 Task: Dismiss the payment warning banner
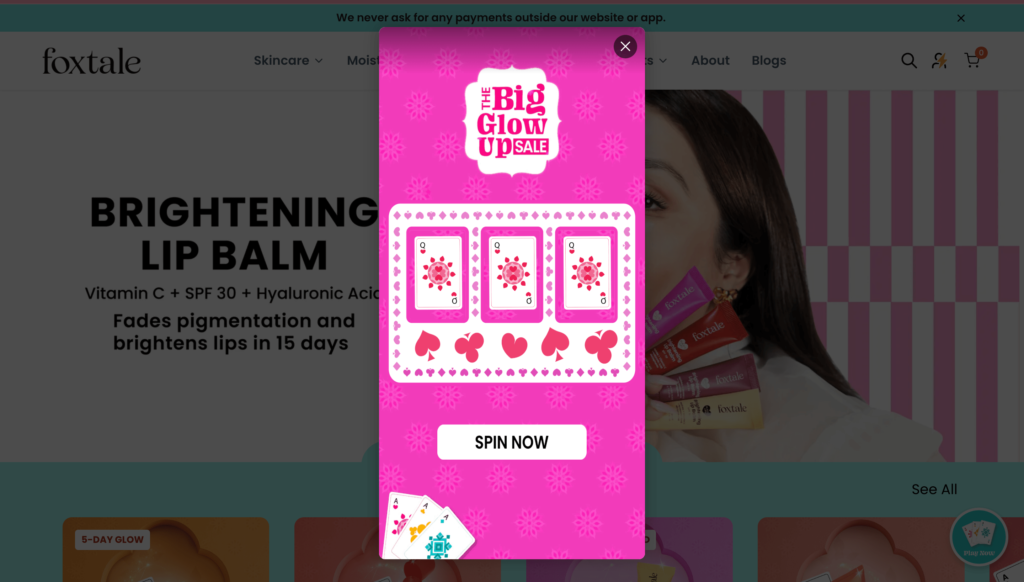point(961,18)
